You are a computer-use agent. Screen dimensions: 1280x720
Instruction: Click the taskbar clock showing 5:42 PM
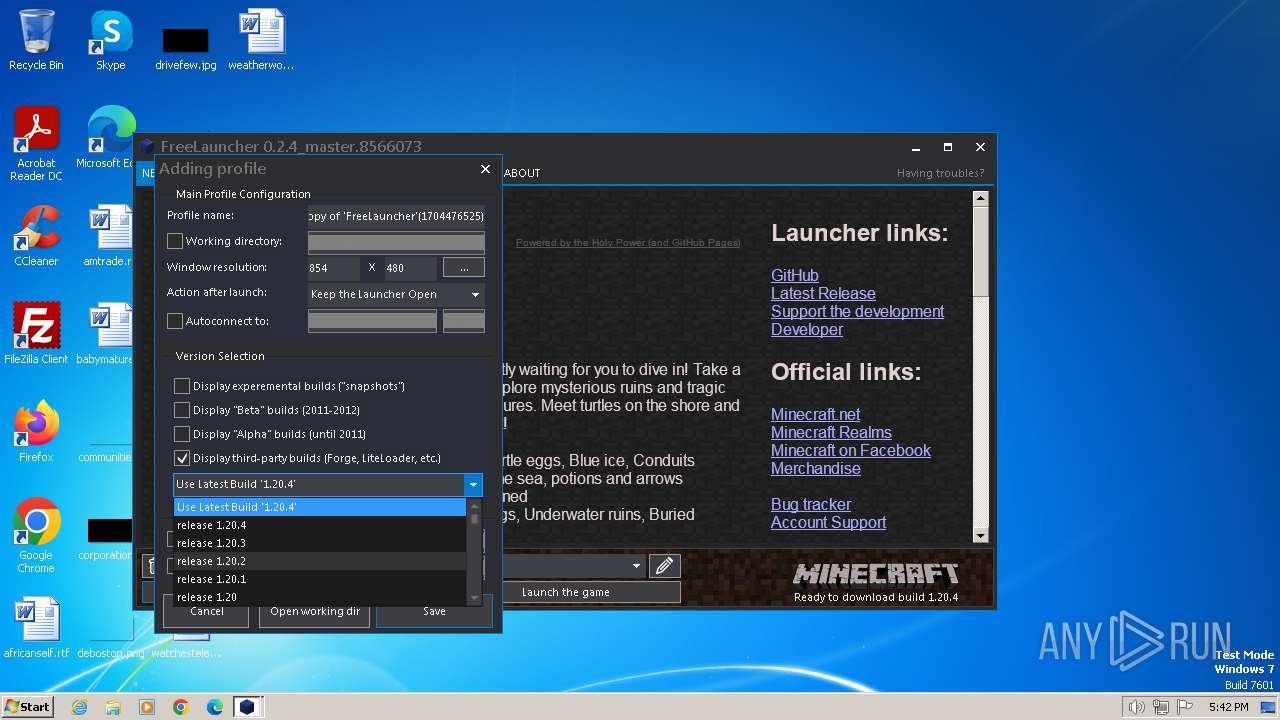click(x=1228, y=707)
